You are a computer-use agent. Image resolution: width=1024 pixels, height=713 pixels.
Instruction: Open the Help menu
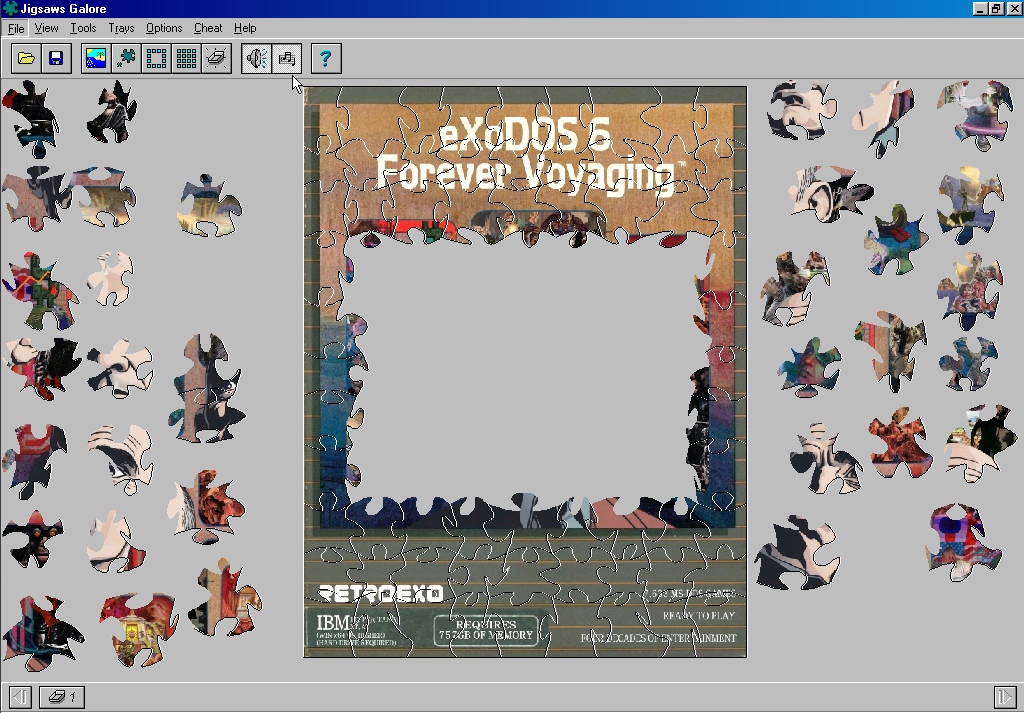tap(245, 28)
